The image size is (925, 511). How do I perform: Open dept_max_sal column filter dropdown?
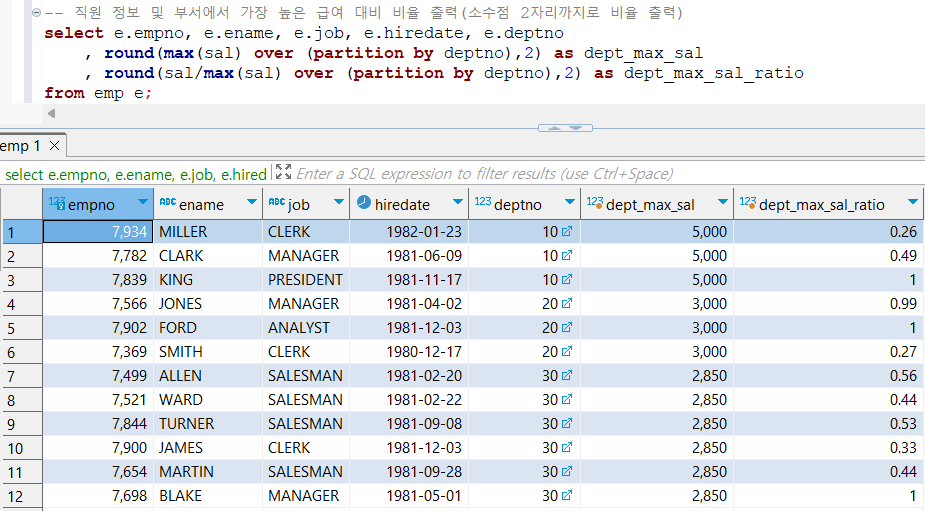723,202
